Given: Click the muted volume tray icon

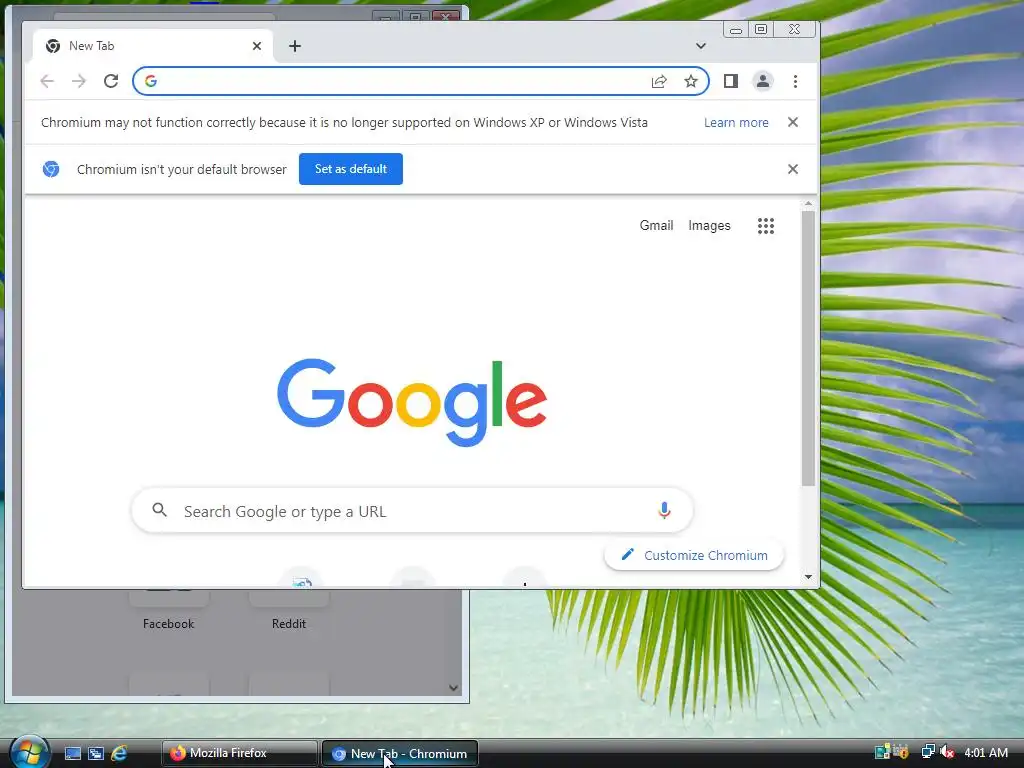Looking at the screenshot, I should click(x=947, y=752).
